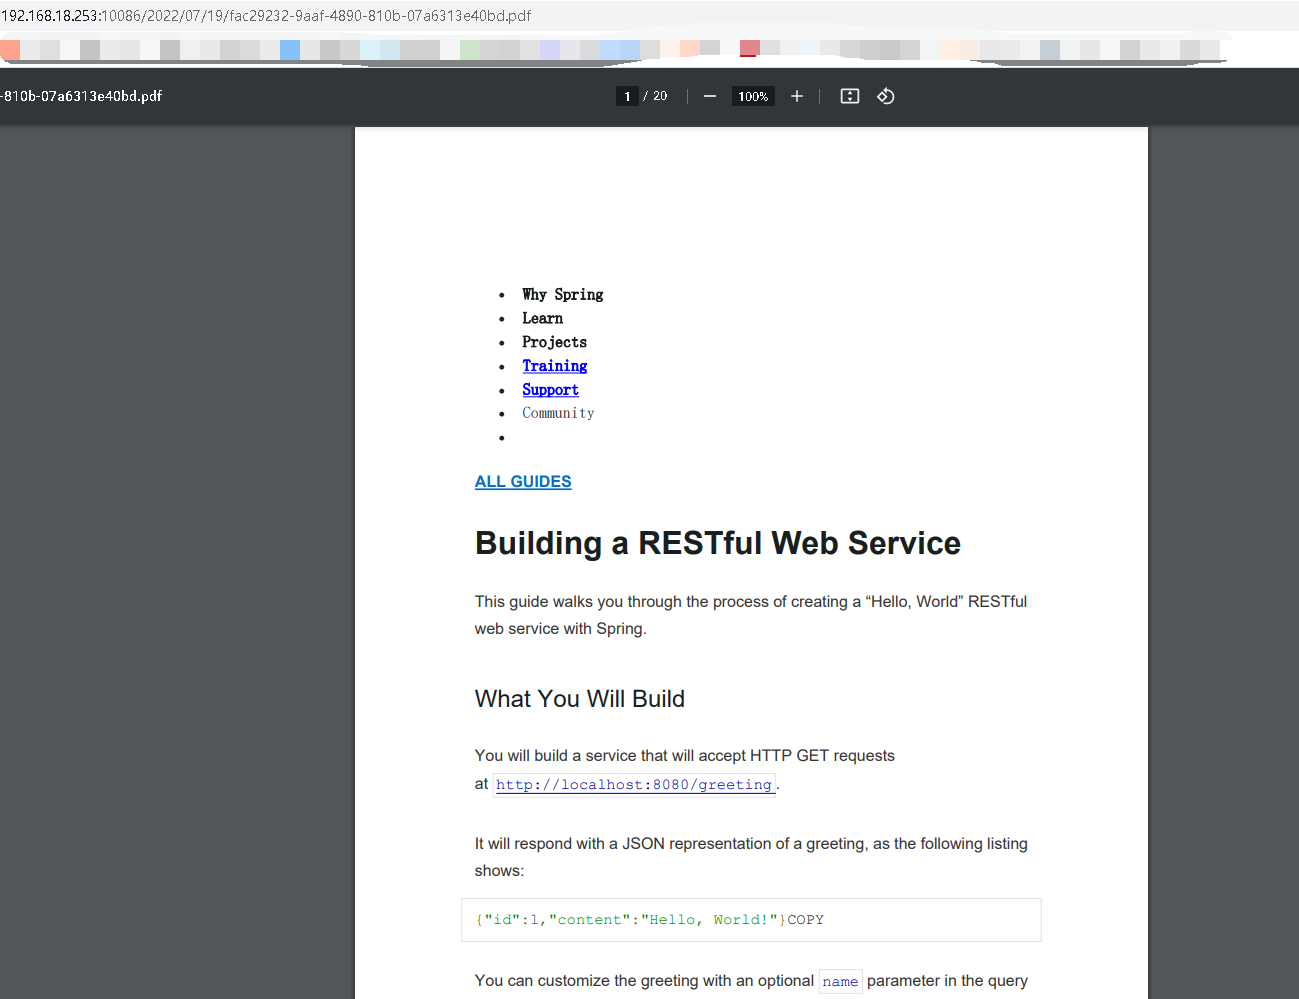Click the 'Learn' list item
Image resolution: width=1299 pixels, height=999 pixels.
click(x=542, y=318)
